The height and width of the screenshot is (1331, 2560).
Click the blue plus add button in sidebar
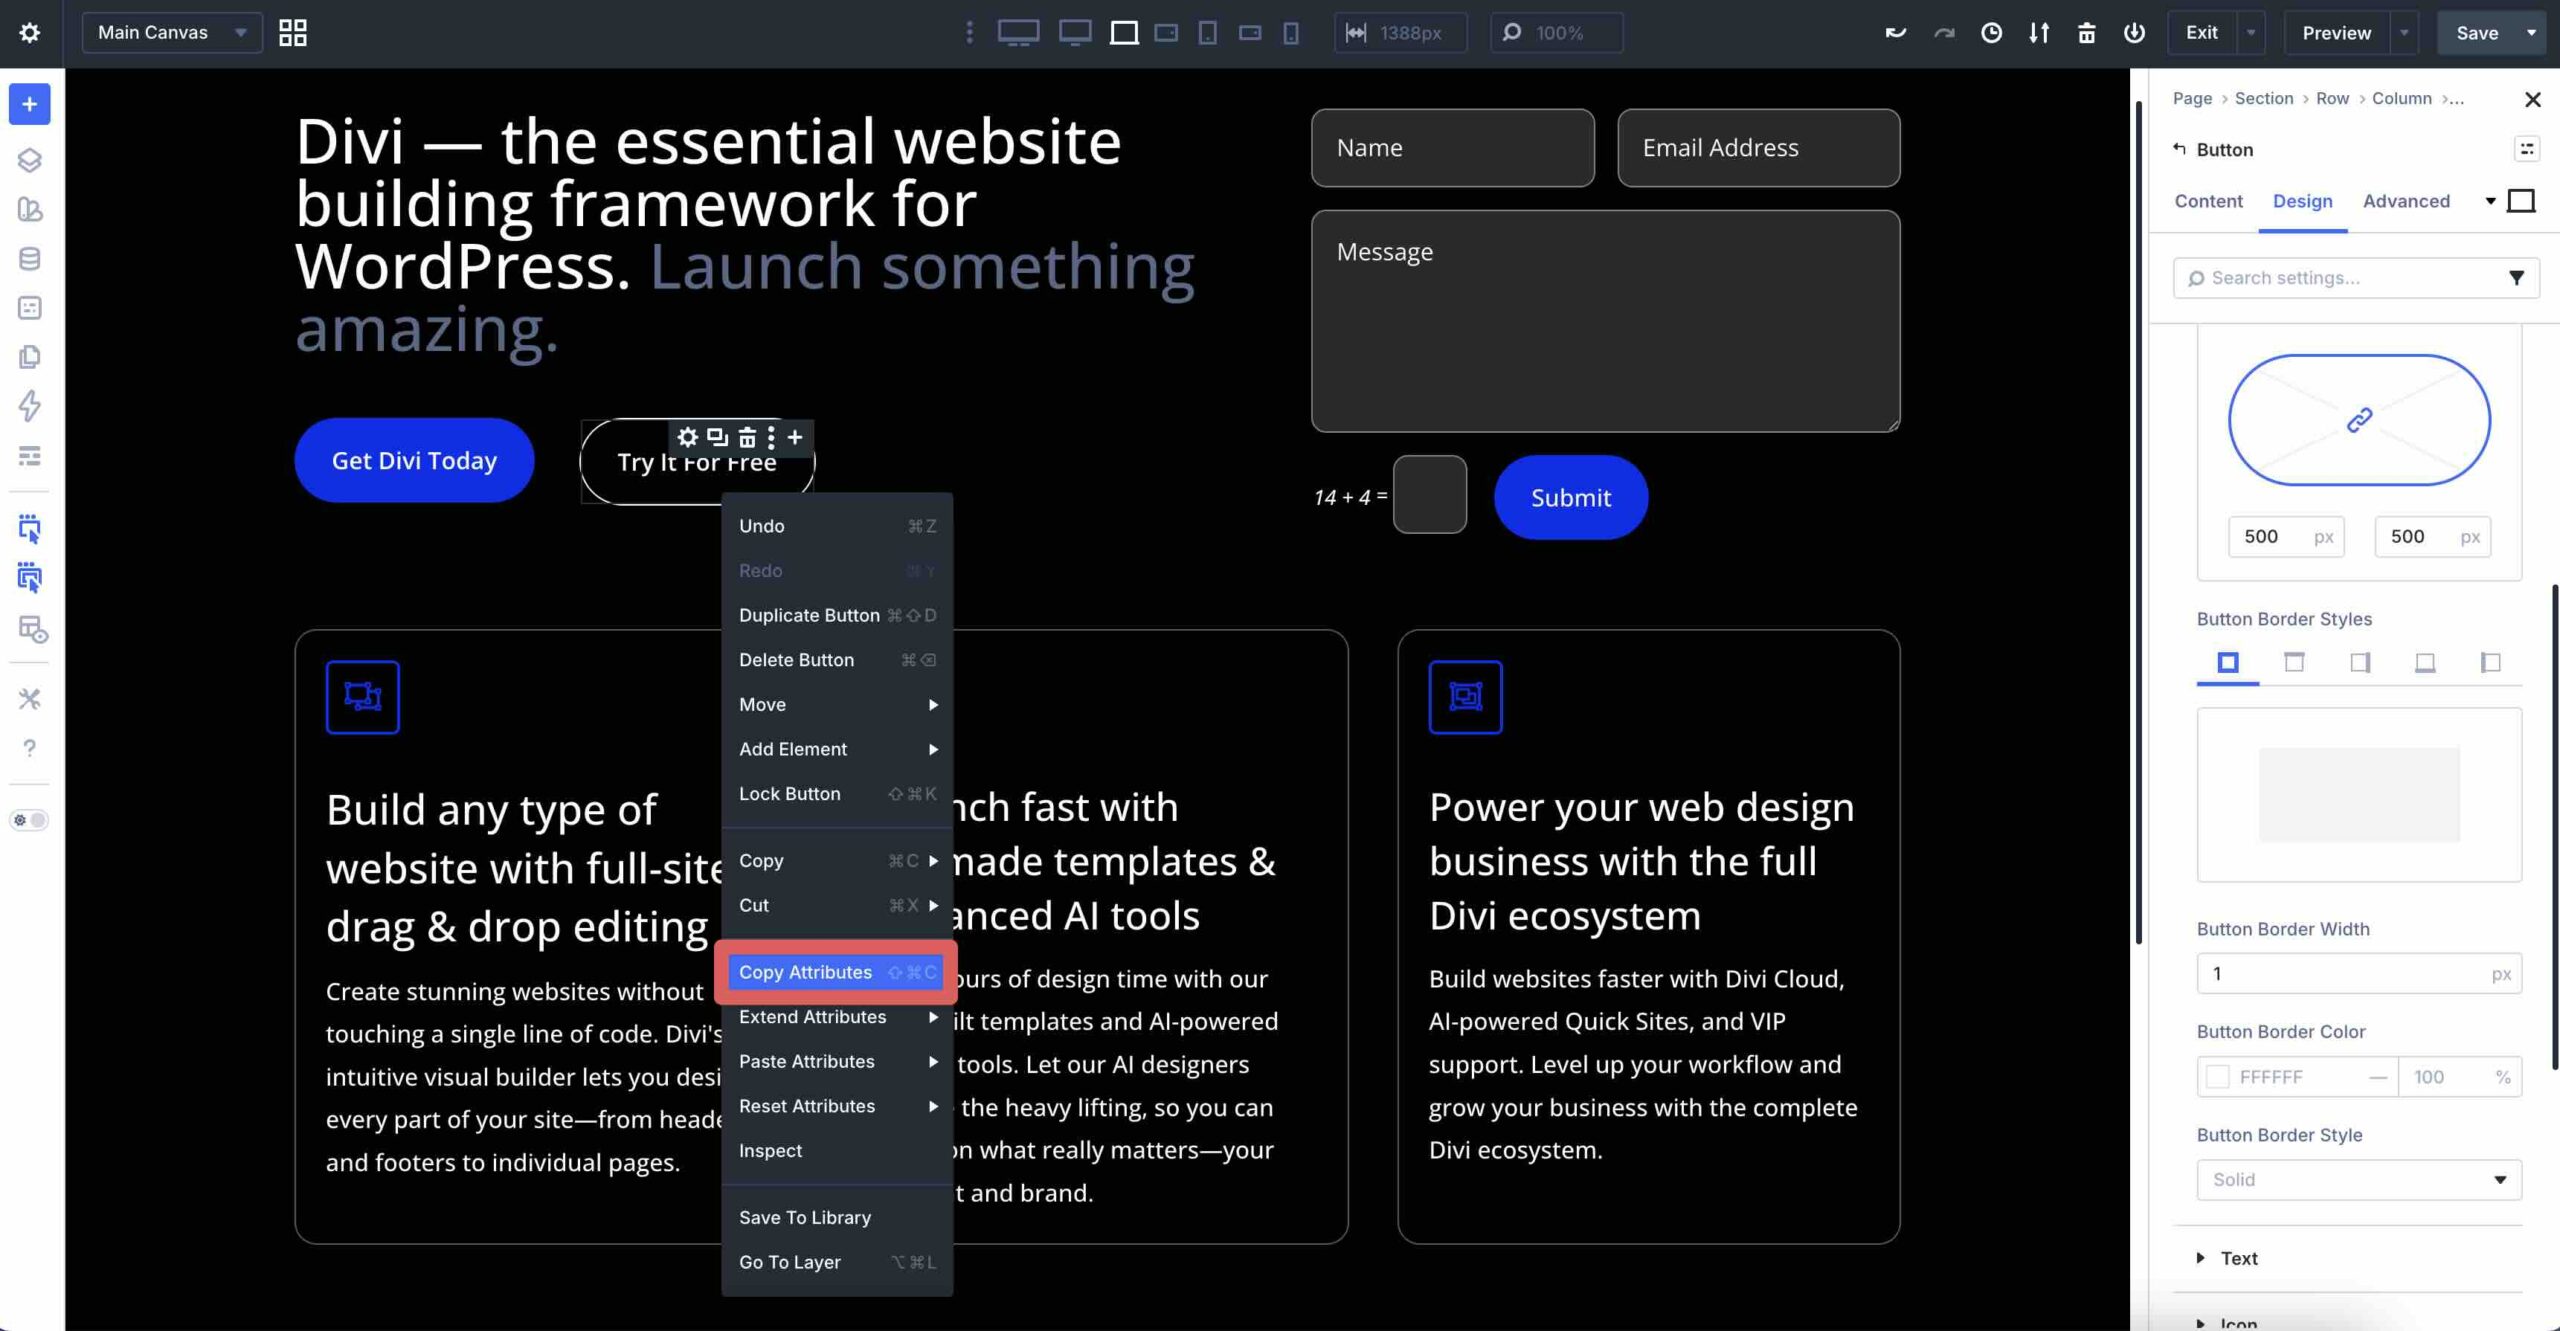[x=30, y=104]
